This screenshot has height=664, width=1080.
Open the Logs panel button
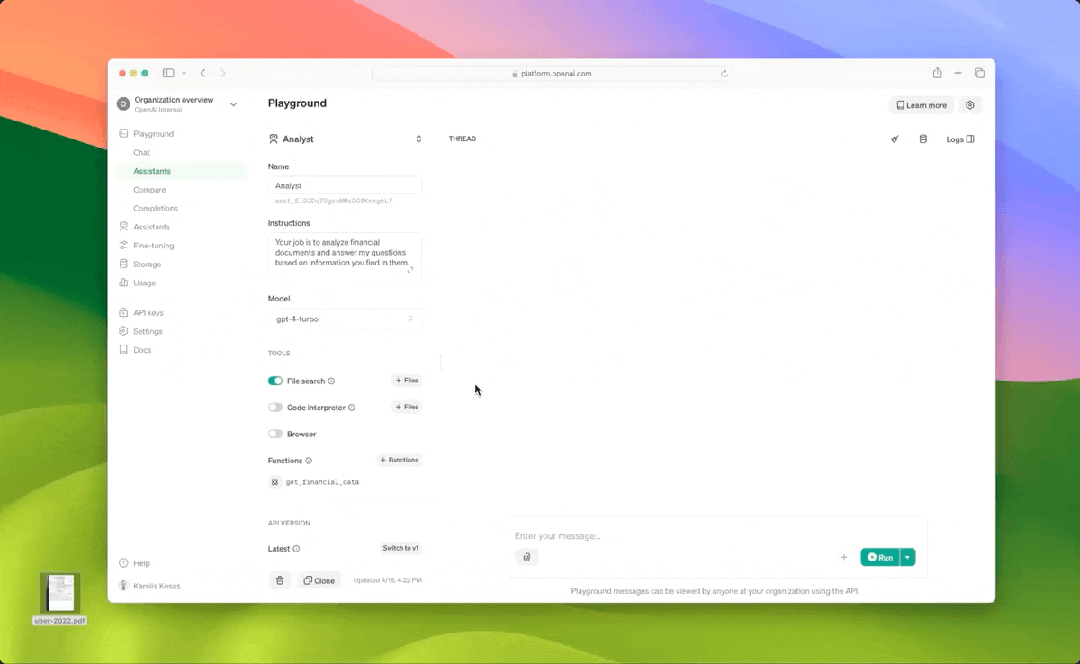(960, 139)
